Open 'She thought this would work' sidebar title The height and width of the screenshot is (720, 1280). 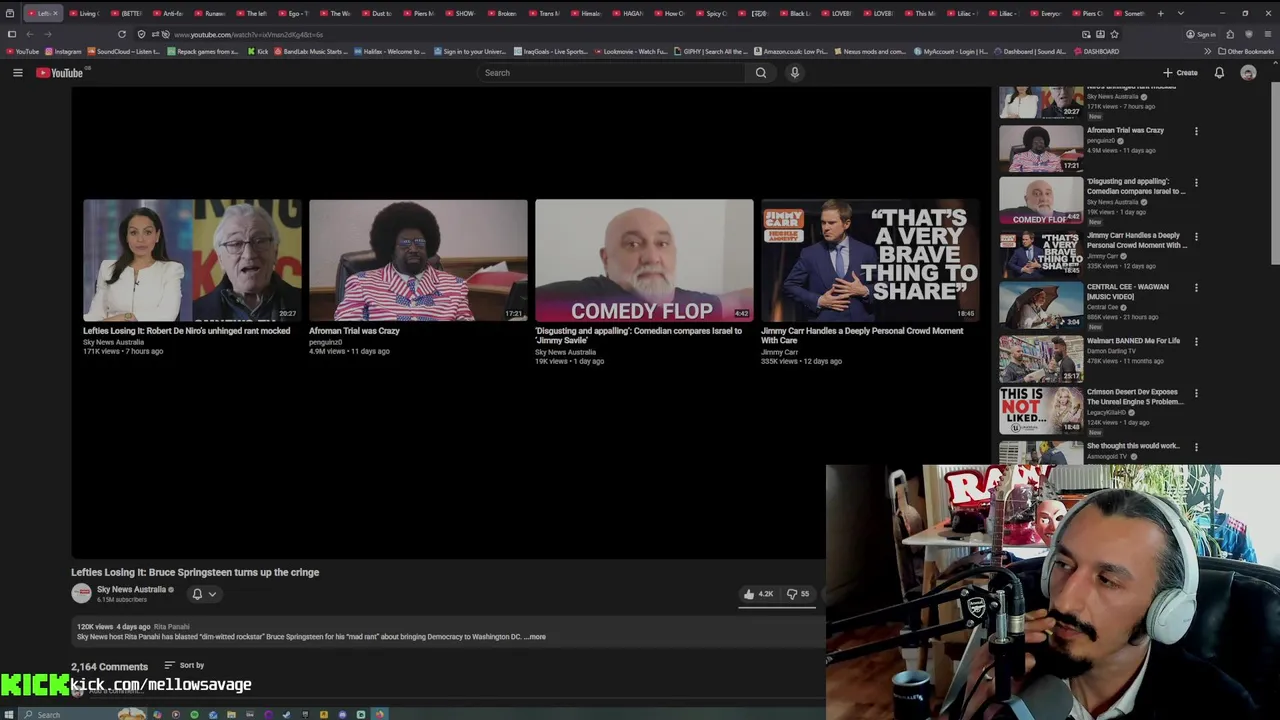[x=1133, y=446]
